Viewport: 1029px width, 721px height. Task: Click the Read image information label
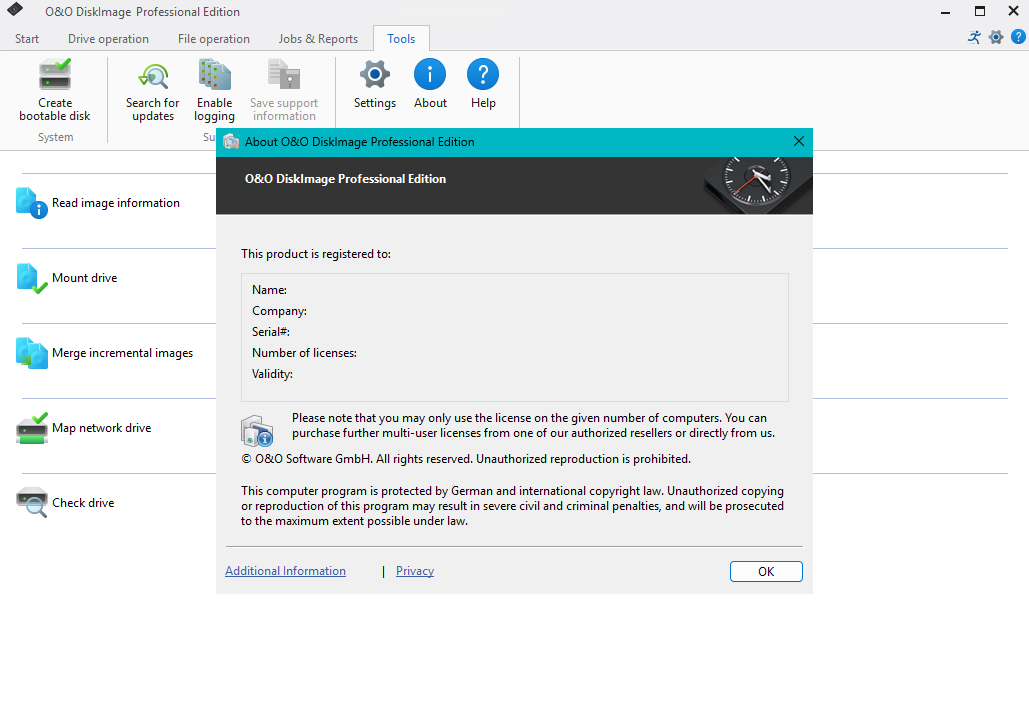click(x=116, y=203)
